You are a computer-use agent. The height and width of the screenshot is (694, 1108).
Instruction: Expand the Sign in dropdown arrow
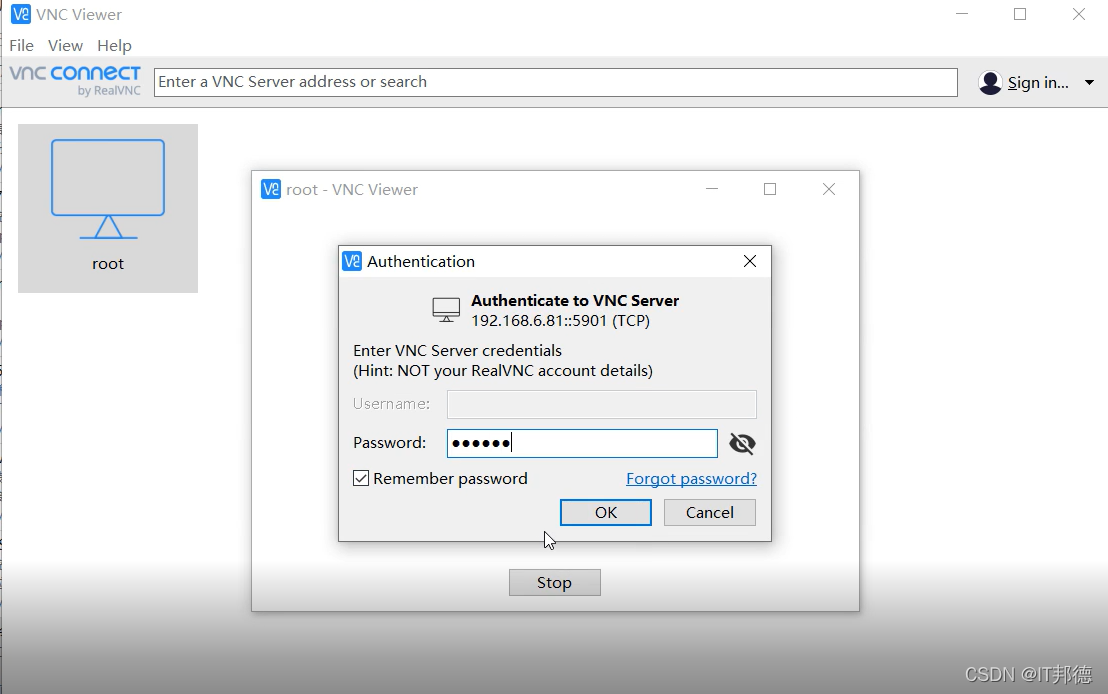pyautogui.click(x=1089, y=83)
